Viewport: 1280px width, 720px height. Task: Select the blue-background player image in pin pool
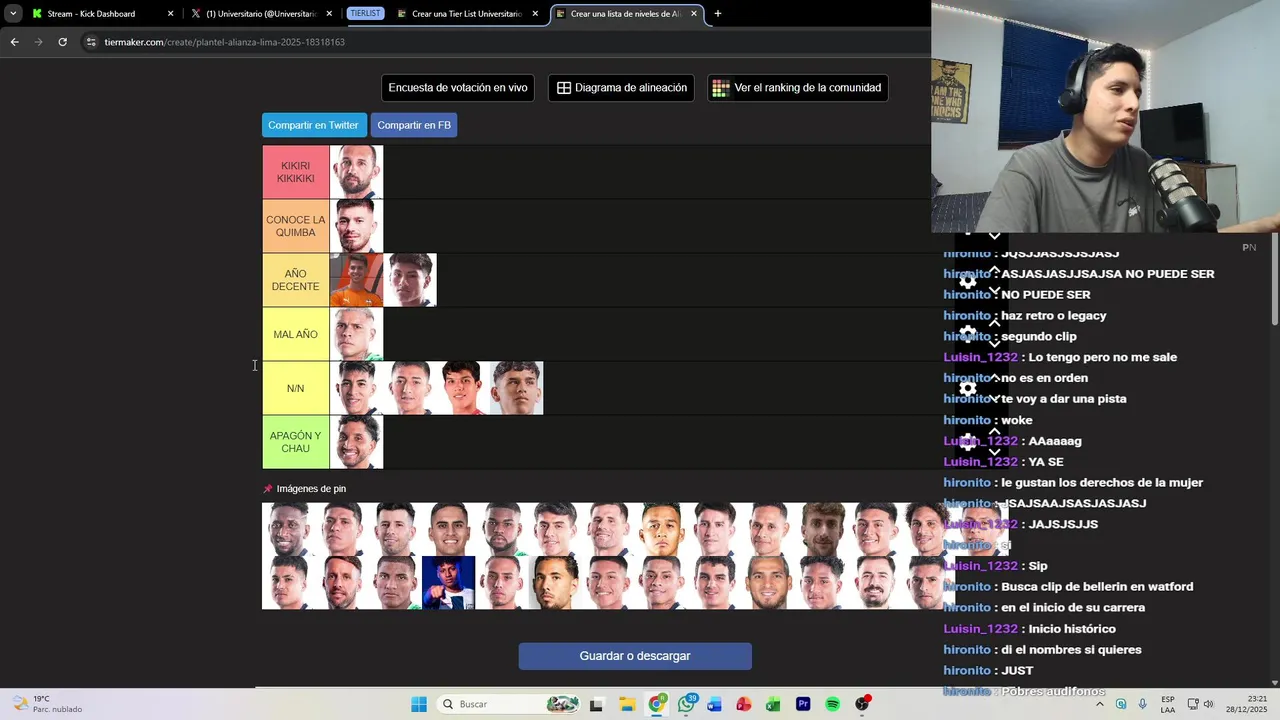coord(449,583)
